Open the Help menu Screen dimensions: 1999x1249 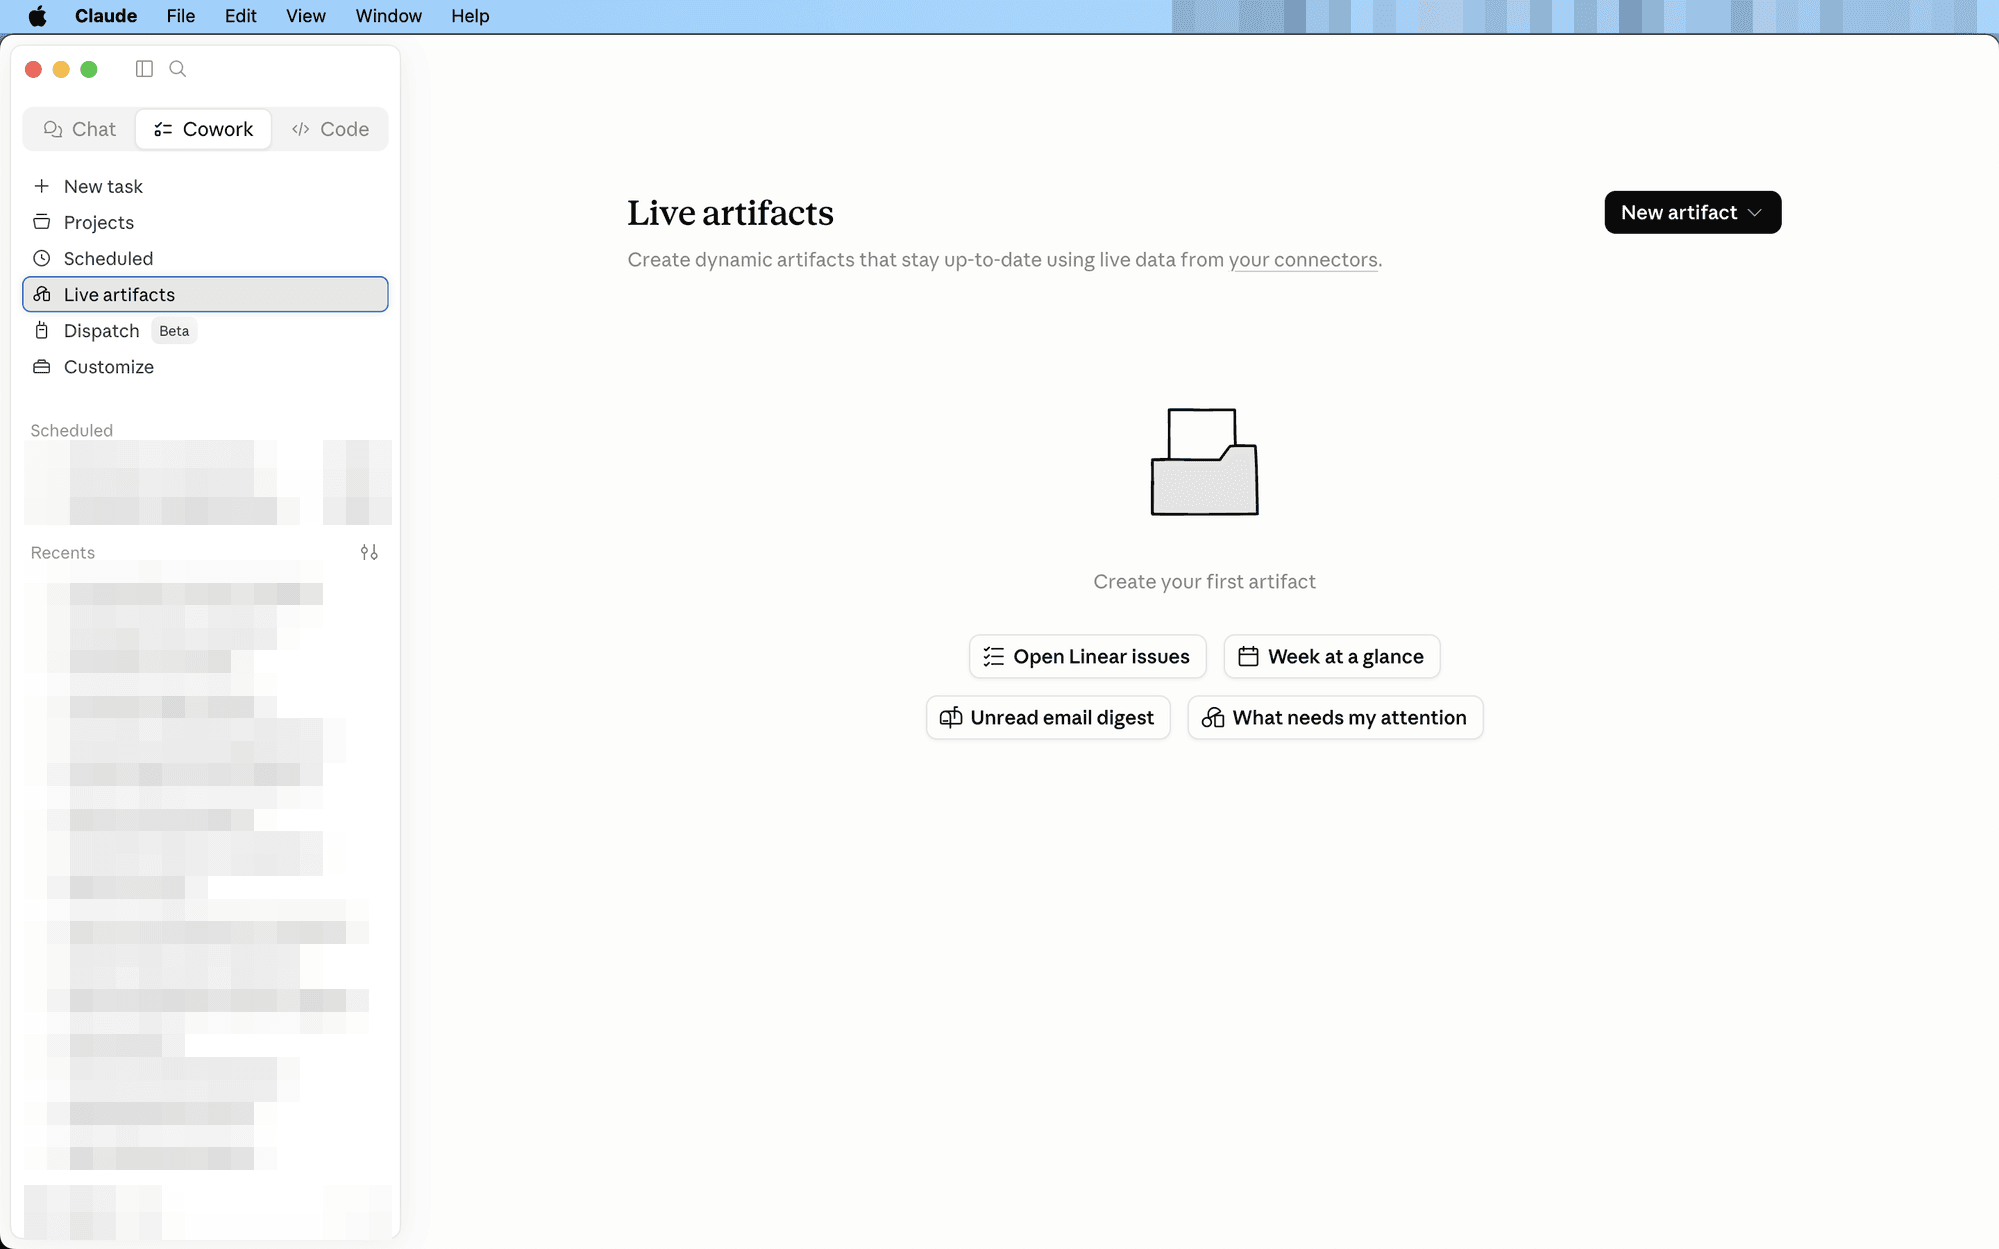[x=470, y=16]
